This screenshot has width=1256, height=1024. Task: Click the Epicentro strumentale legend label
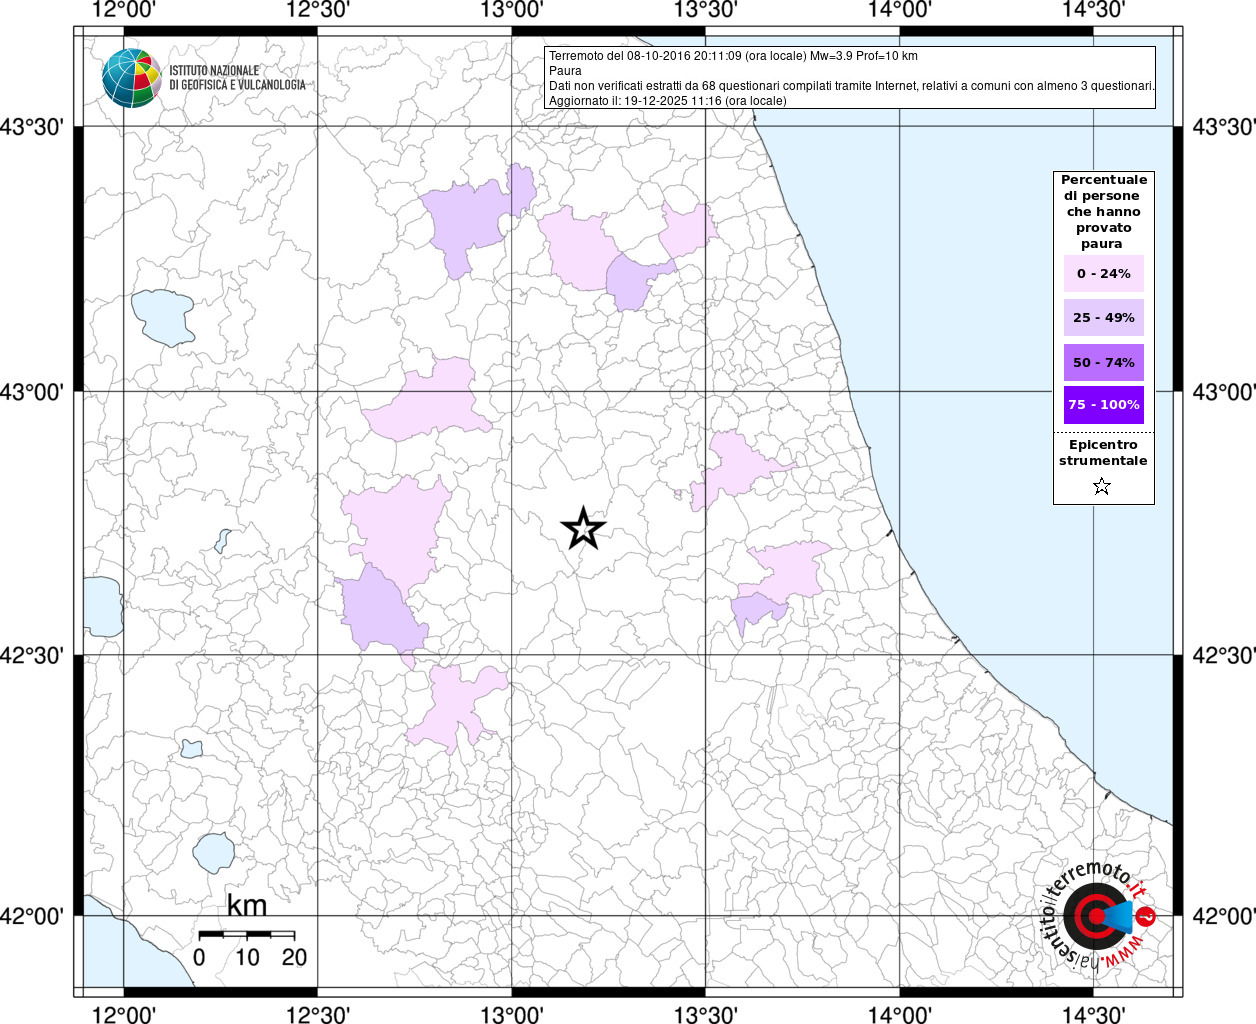point(1103,453)
